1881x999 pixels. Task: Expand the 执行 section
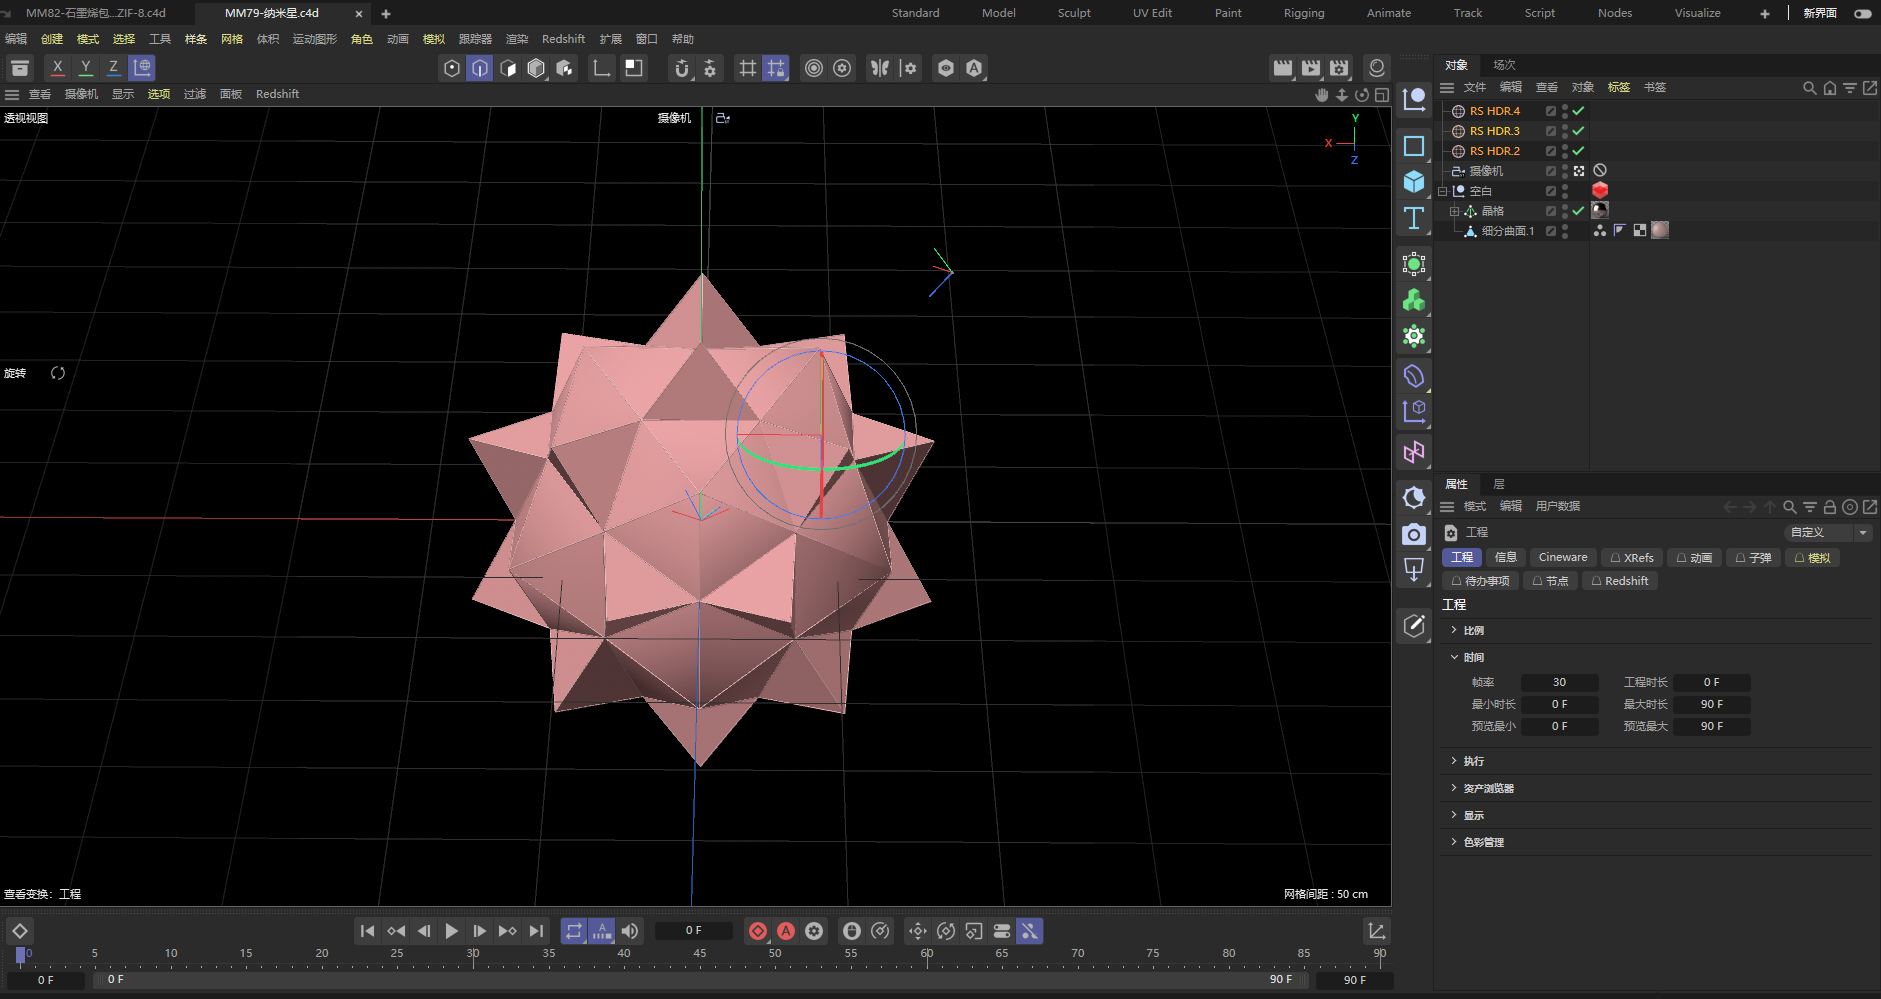click(1454, 761)
